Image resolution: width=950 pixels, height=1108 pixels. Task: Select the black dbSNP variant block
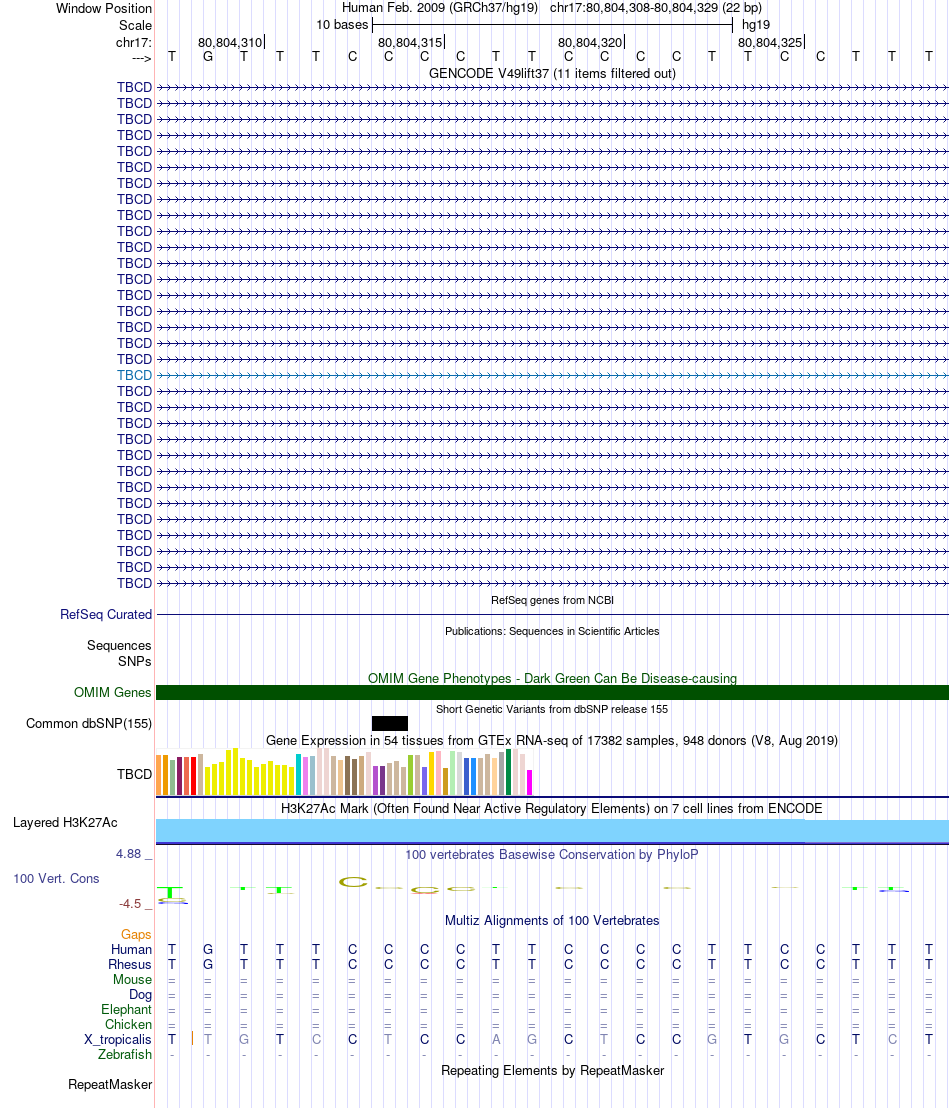[389, 724]
